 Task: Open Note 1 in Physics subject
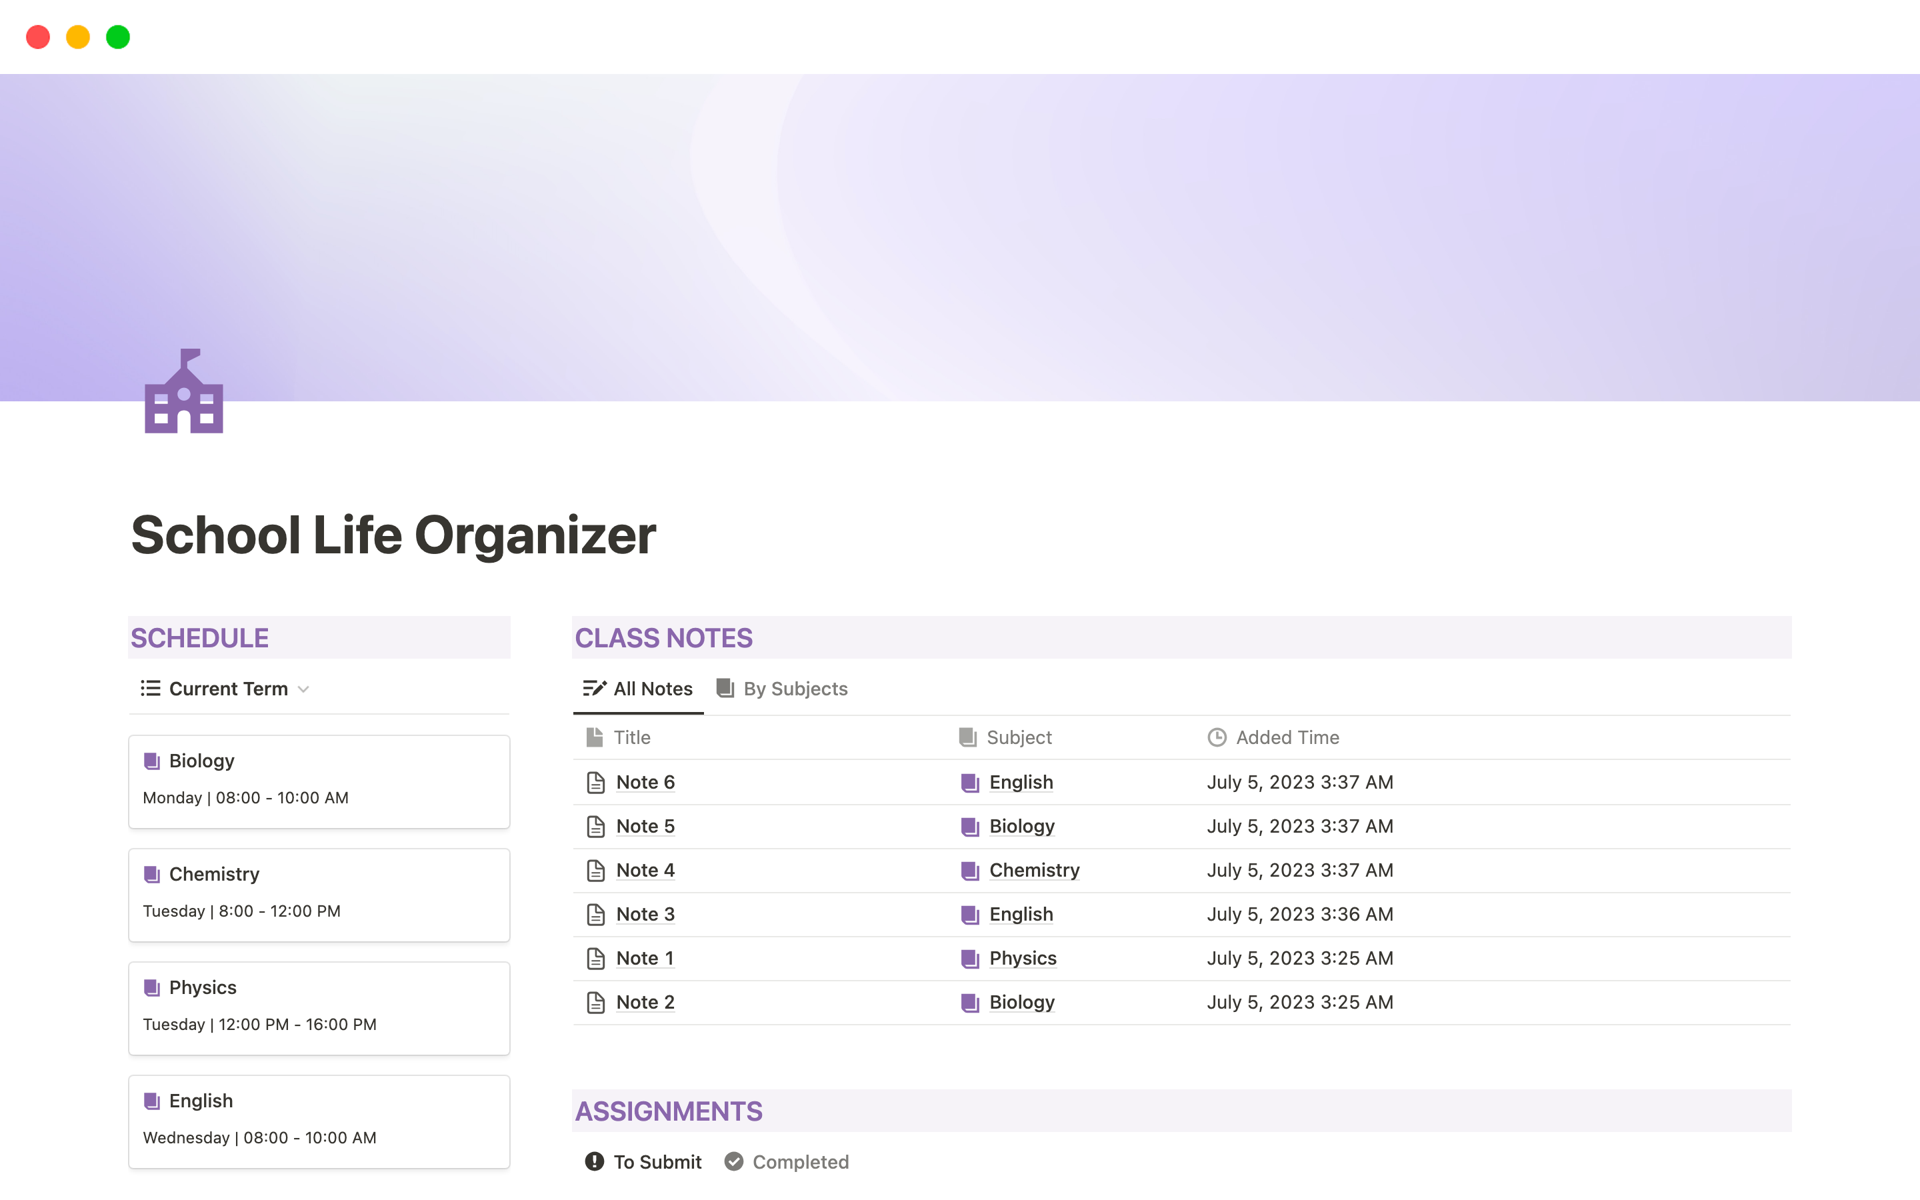(644, 957)
